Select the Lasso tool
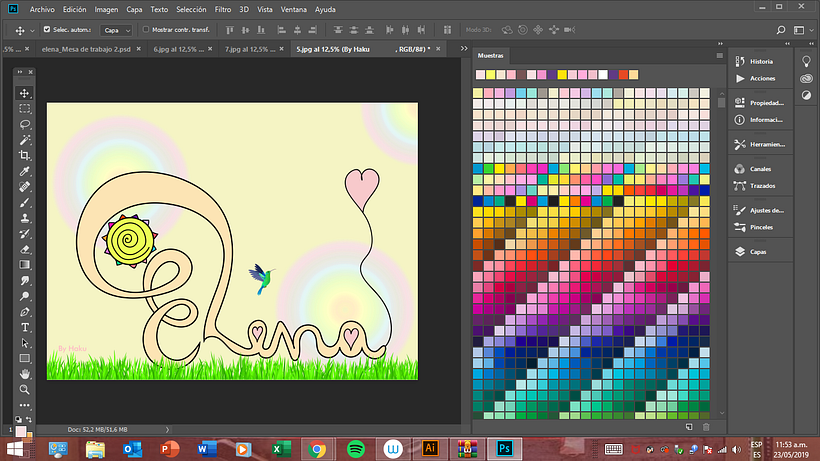Viewport: 820px width, 461px height. (x=25, y=124)
